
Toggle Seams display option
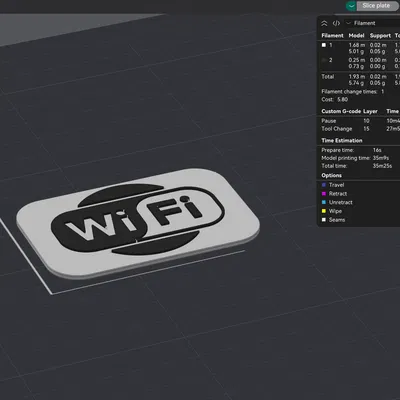pos(324,220)
